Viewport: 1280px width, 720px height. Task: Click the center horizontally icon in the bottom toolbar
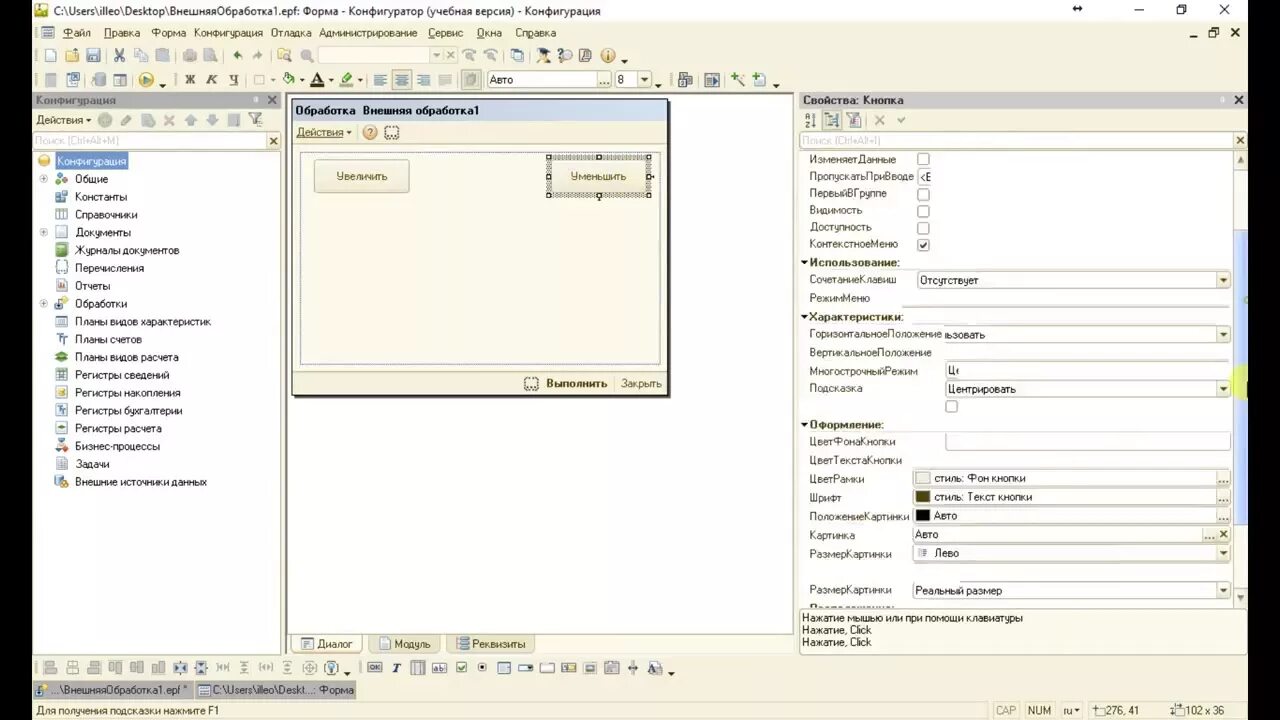click(x=180, y=668)
